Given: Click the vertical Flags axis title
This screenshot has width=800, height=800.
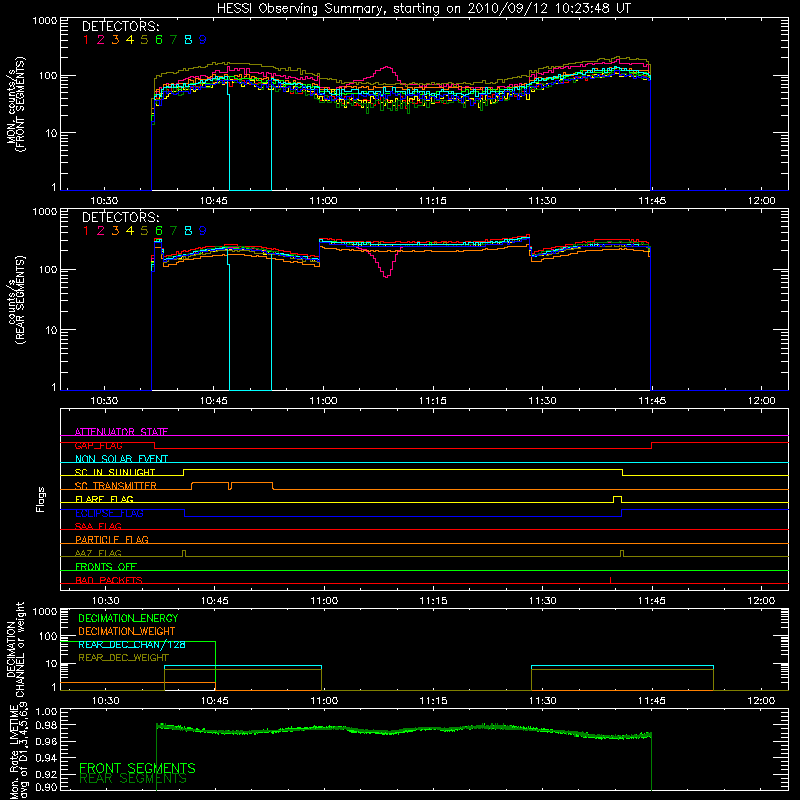Looking at the screenshot, I should [41, 499].
